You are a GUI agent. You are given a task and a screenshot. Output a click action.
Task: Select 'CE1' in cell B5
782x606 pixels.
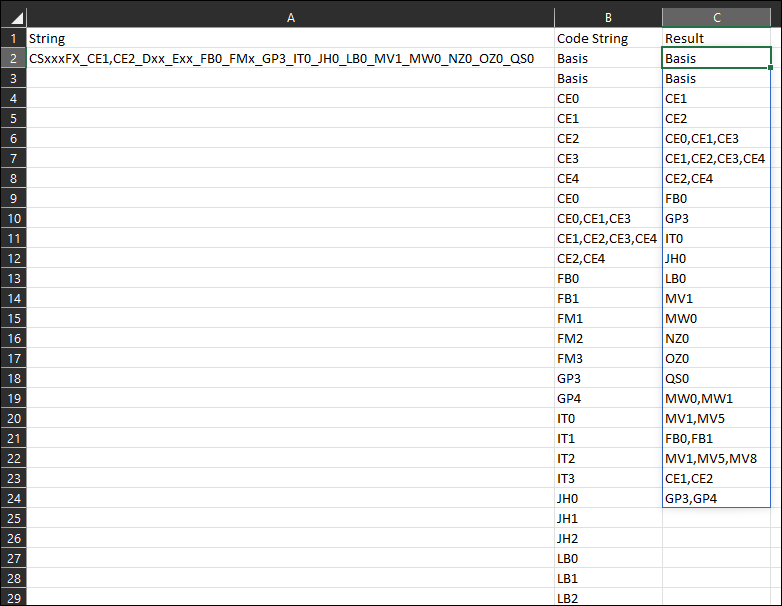(x=608, y=119)
